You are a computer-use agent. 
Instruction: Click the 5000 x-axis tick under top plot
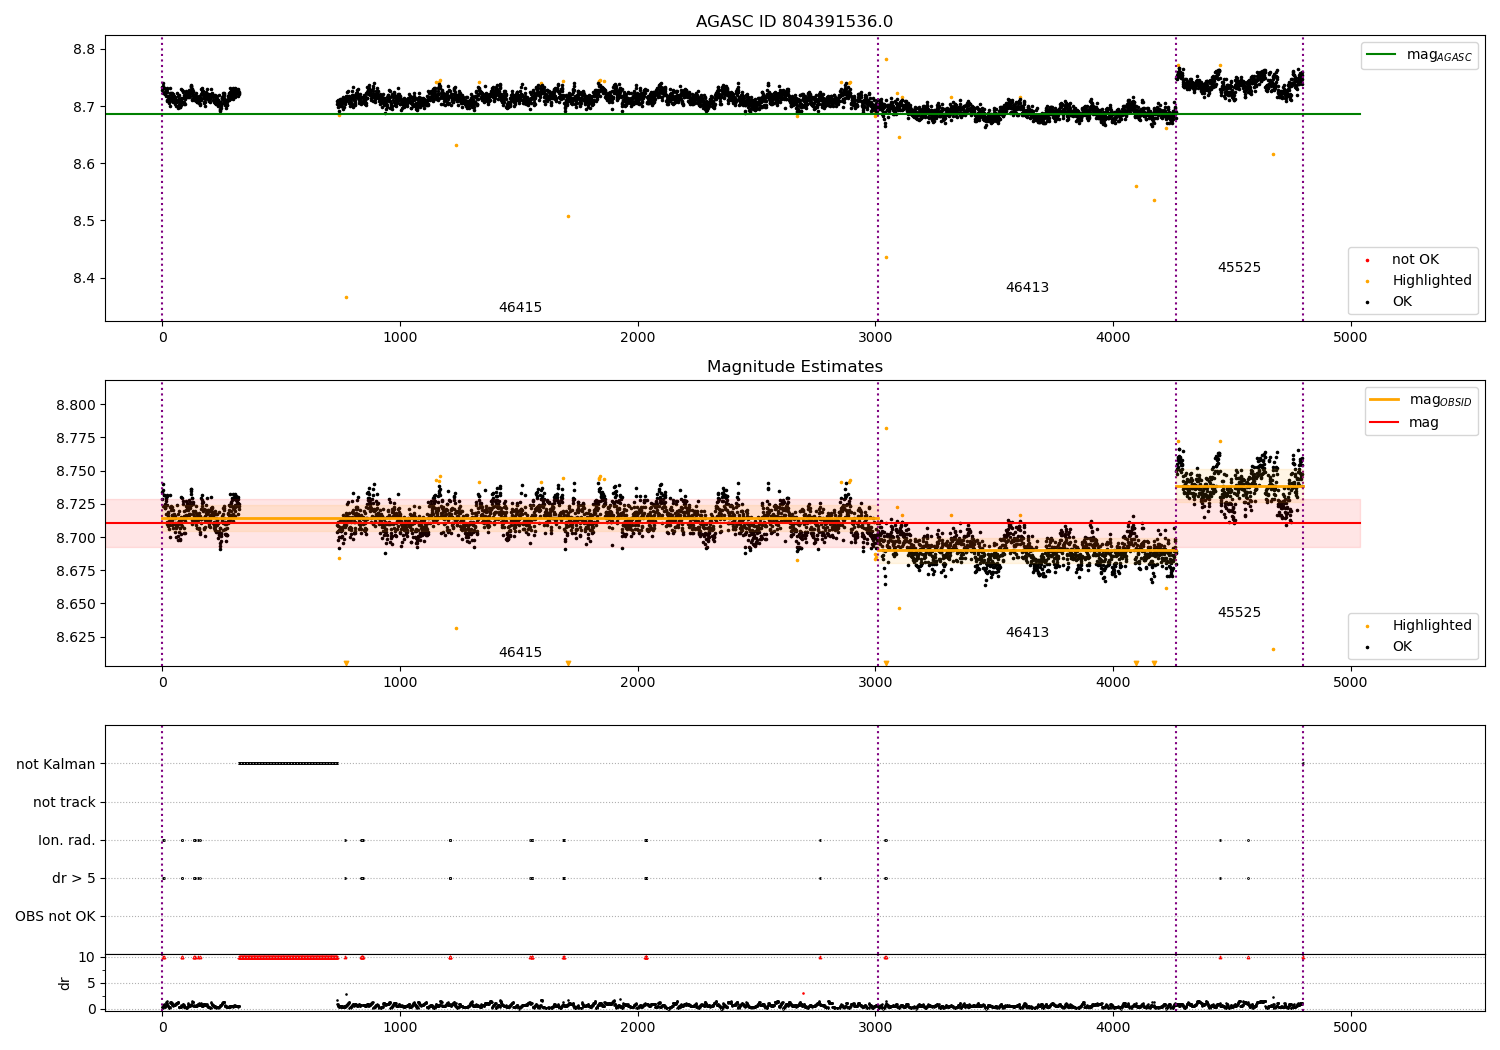pyautogui.click(x=1351, y=338)
